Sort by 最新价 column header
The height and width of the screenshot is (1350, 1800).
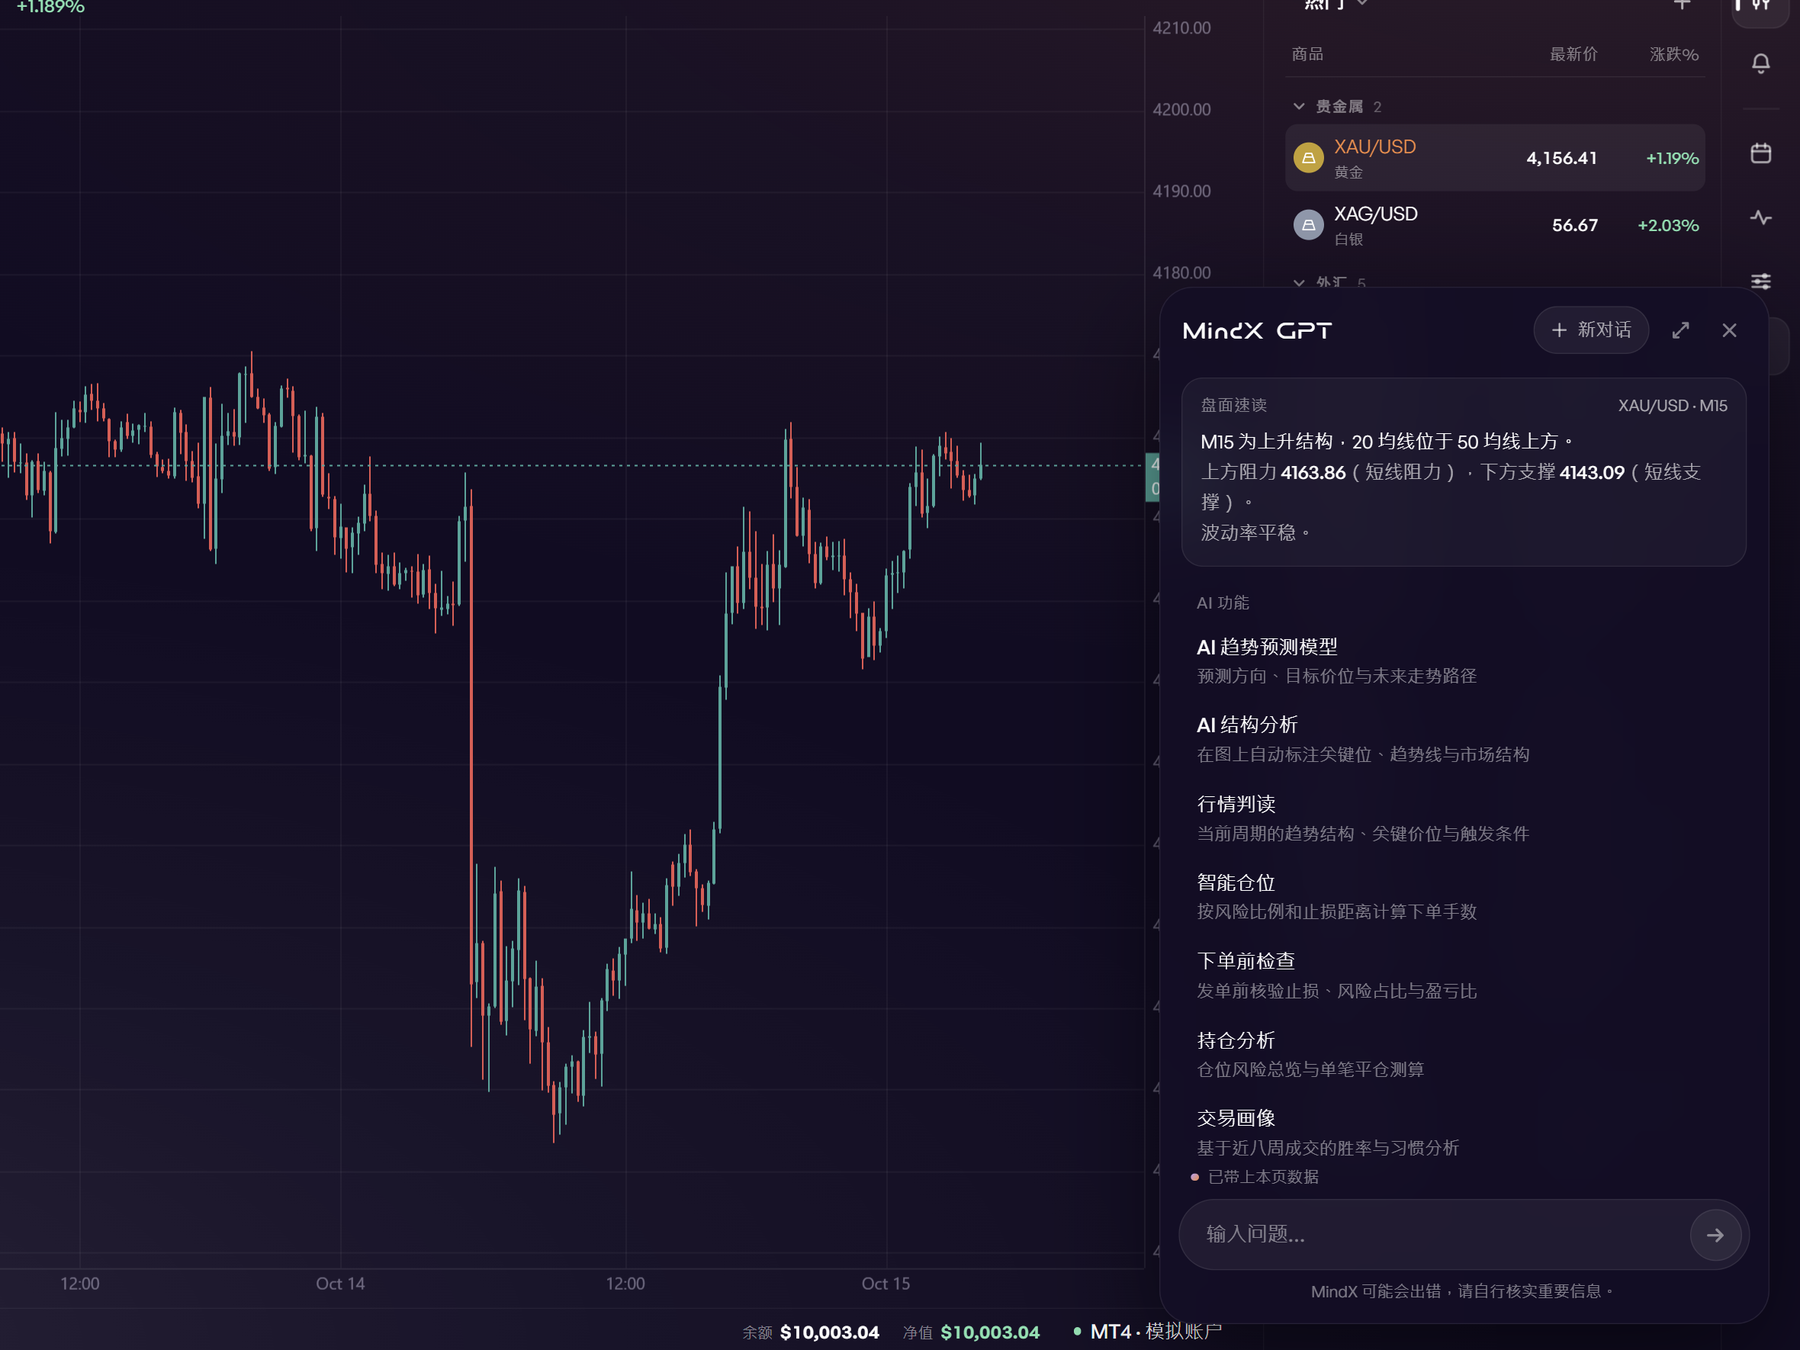(1573, 54)
